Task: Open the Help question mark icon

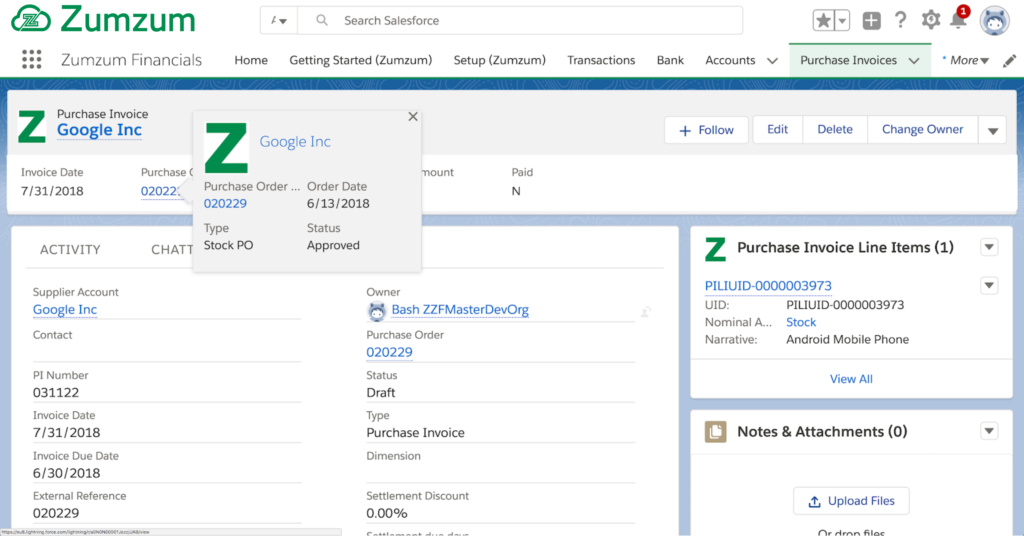Action: 901,20
